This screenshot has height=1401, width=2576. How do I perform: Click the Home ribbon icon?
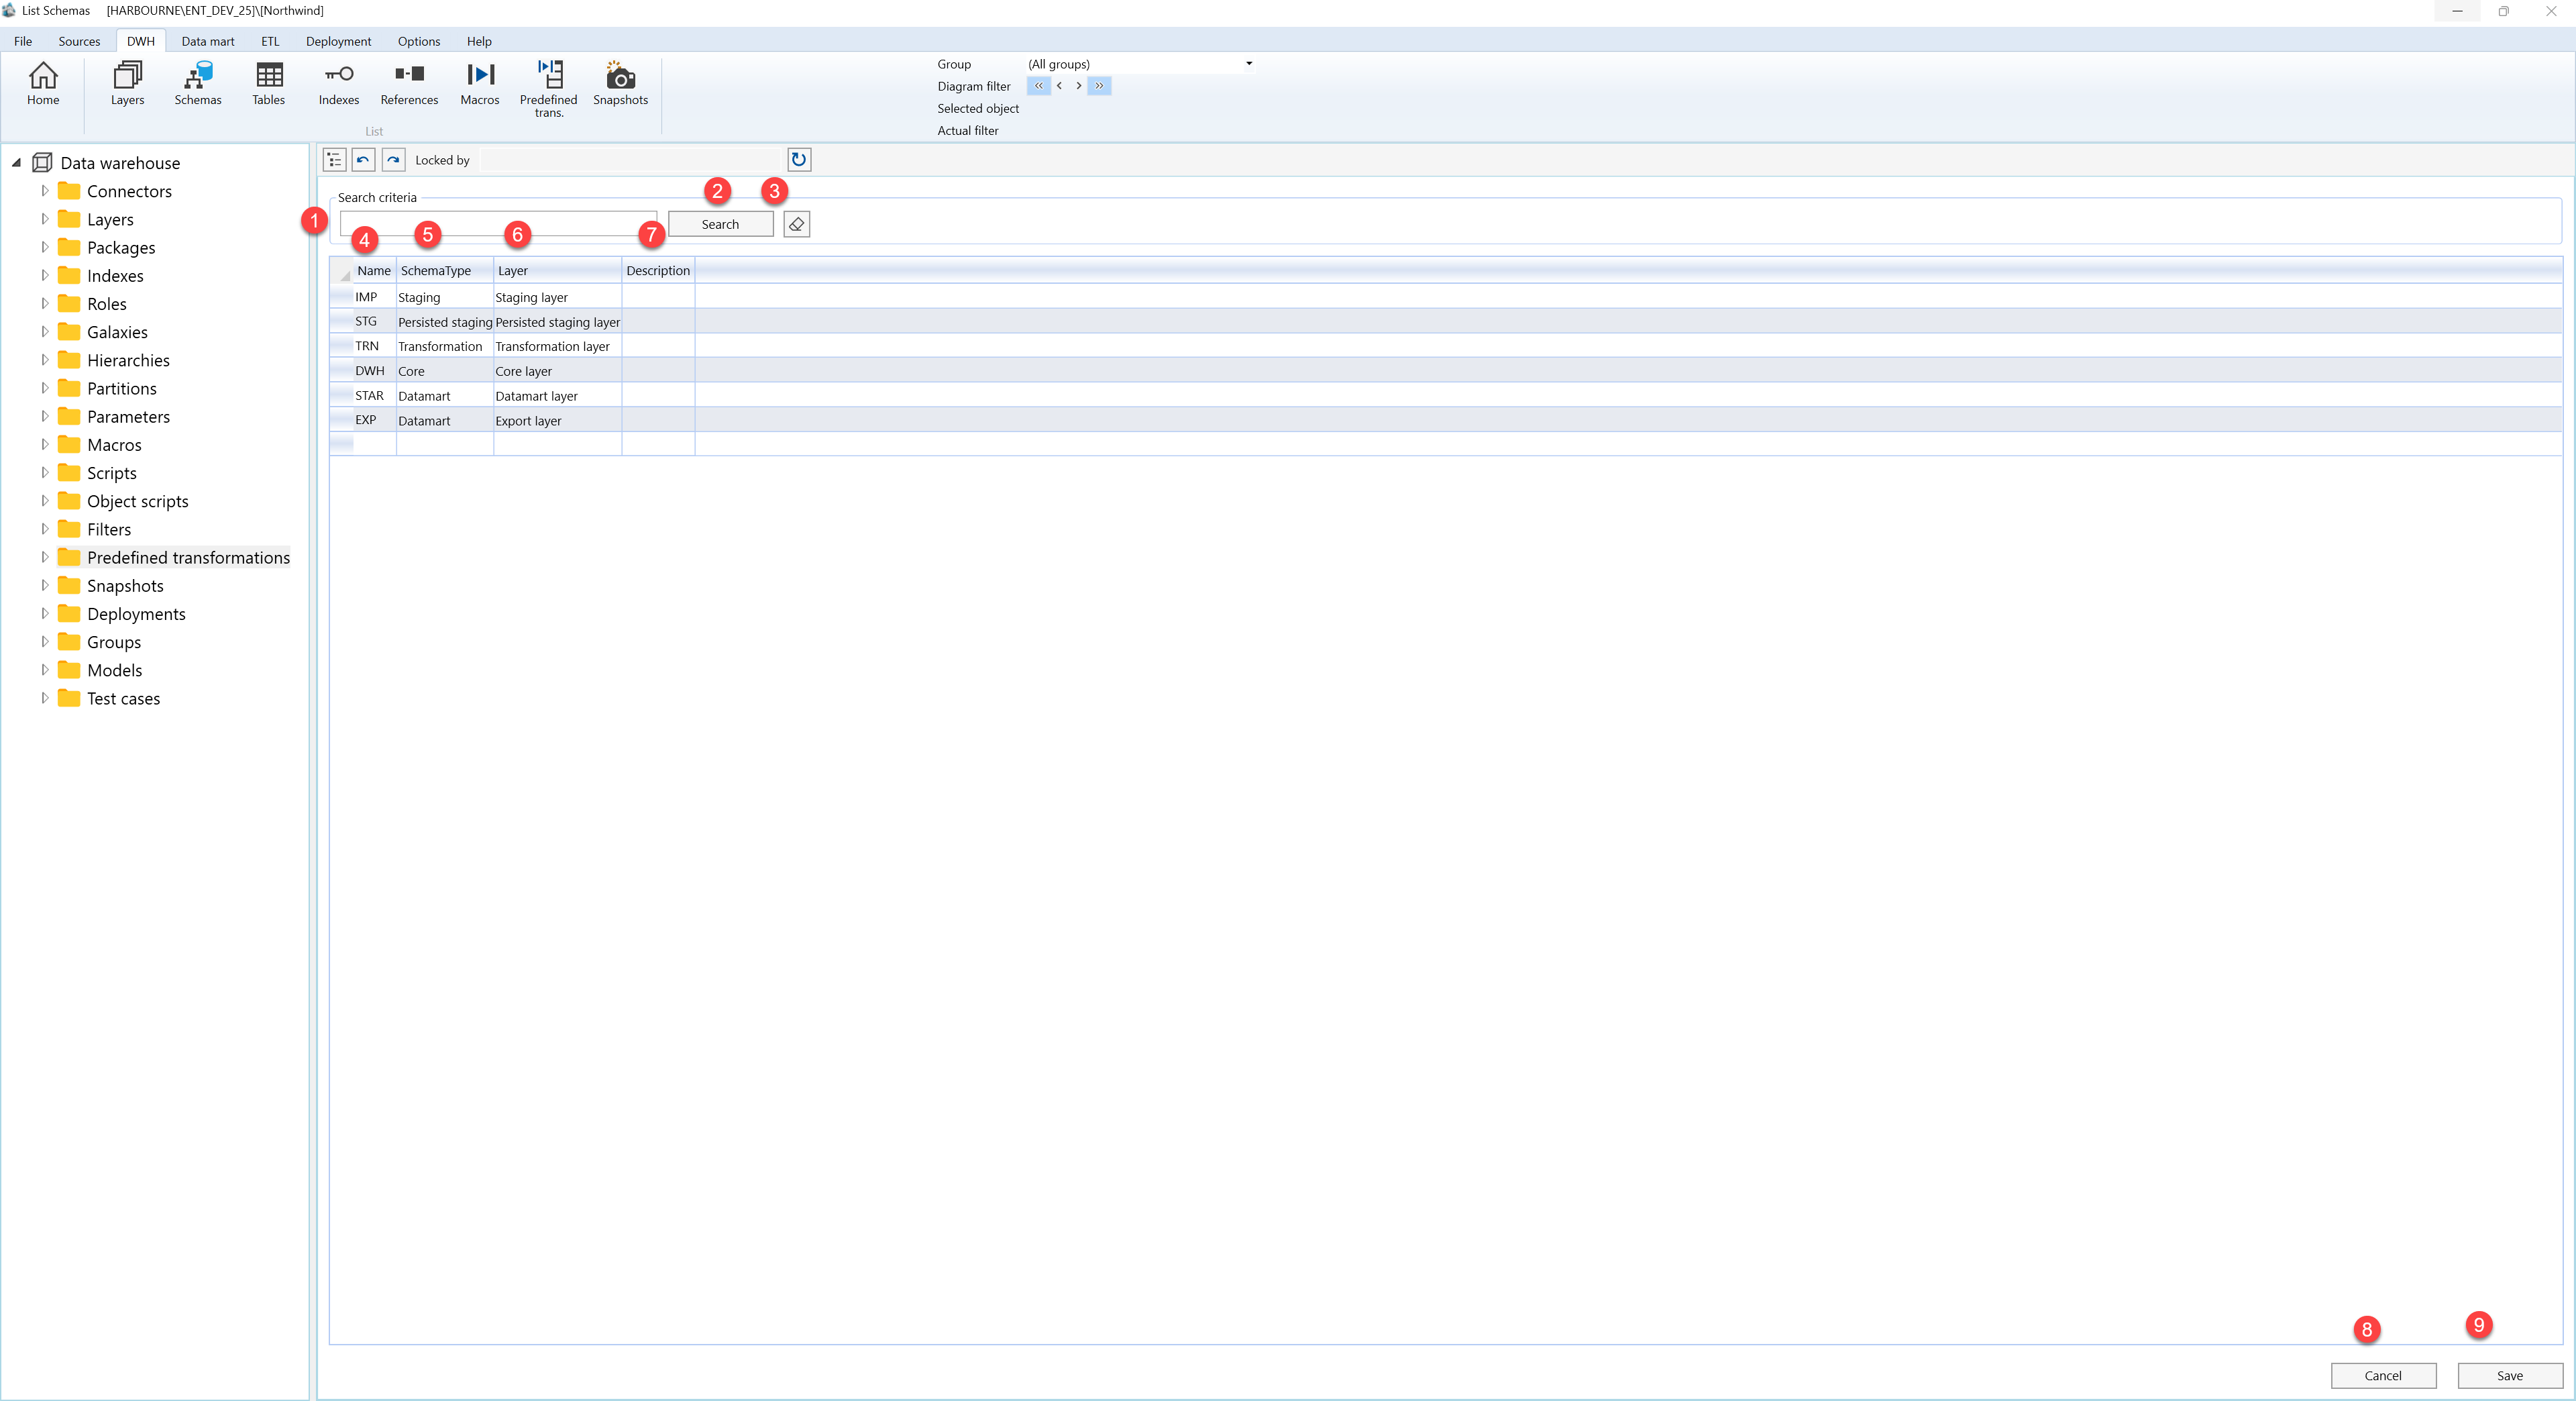(x=43, y=83)
